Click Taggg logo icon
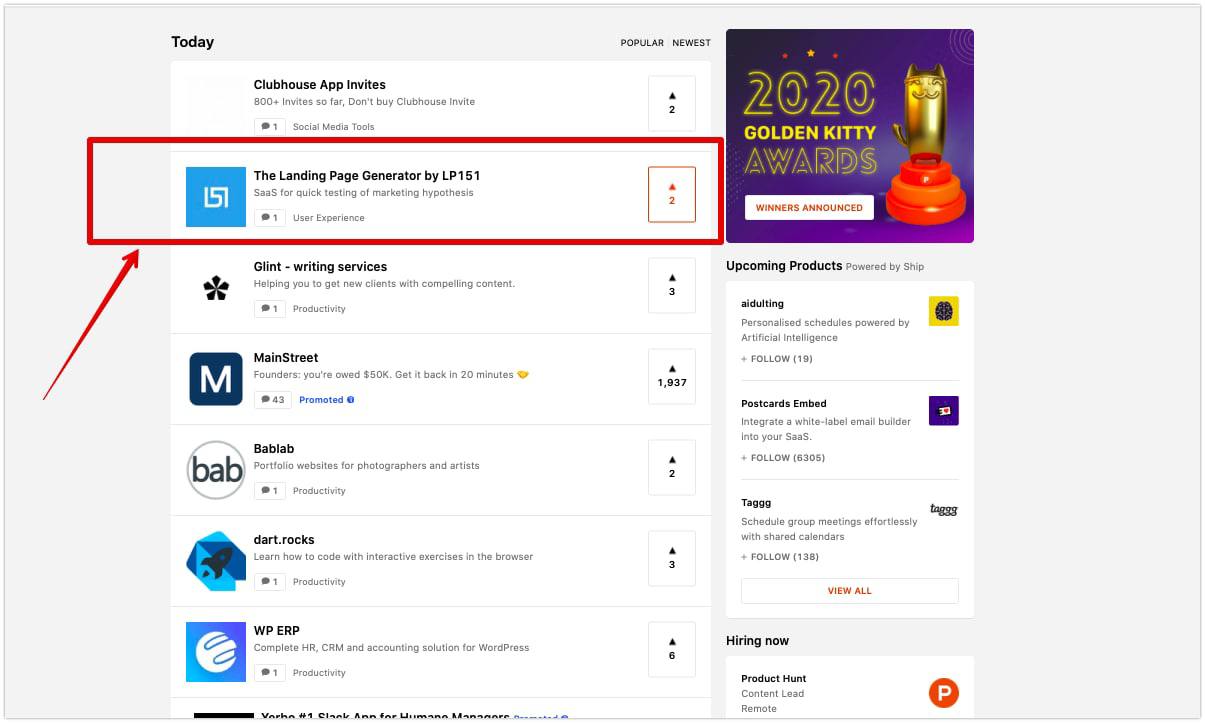Image resolution: width=1205 pixels, height=723 pixels. [944, 510]
